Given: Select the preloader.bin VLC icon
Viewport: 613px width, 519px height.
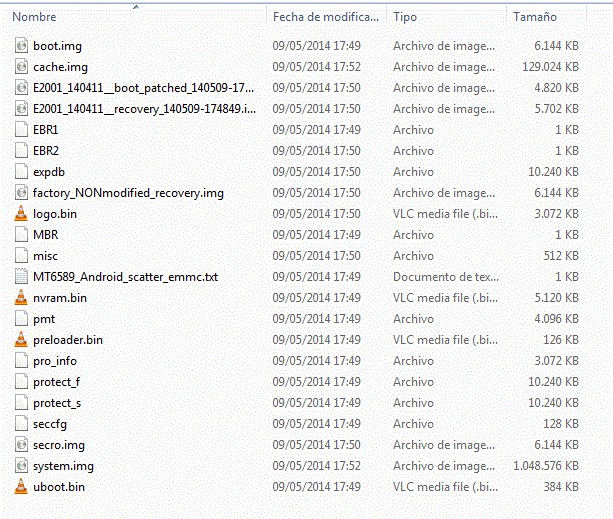Looking at the screenshot, I should 23,340.
